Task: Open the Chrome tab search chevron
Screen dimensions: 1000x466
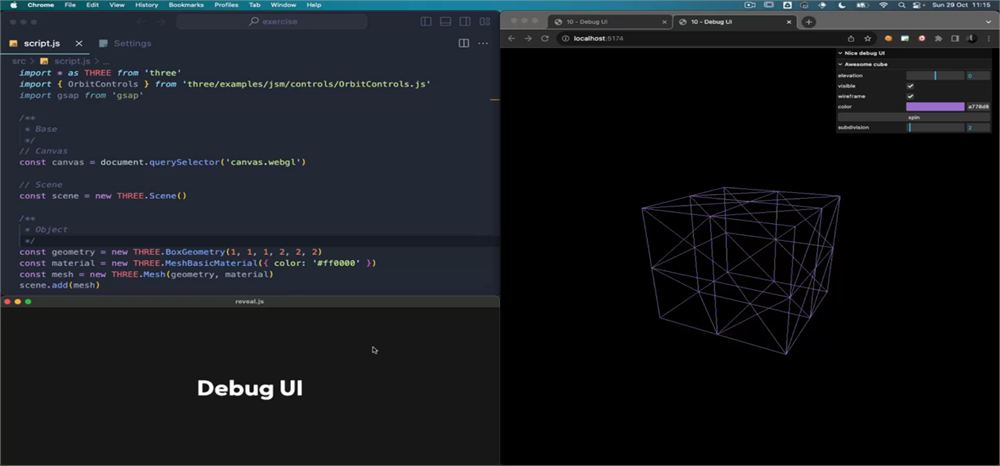Action: coord(989,22)
